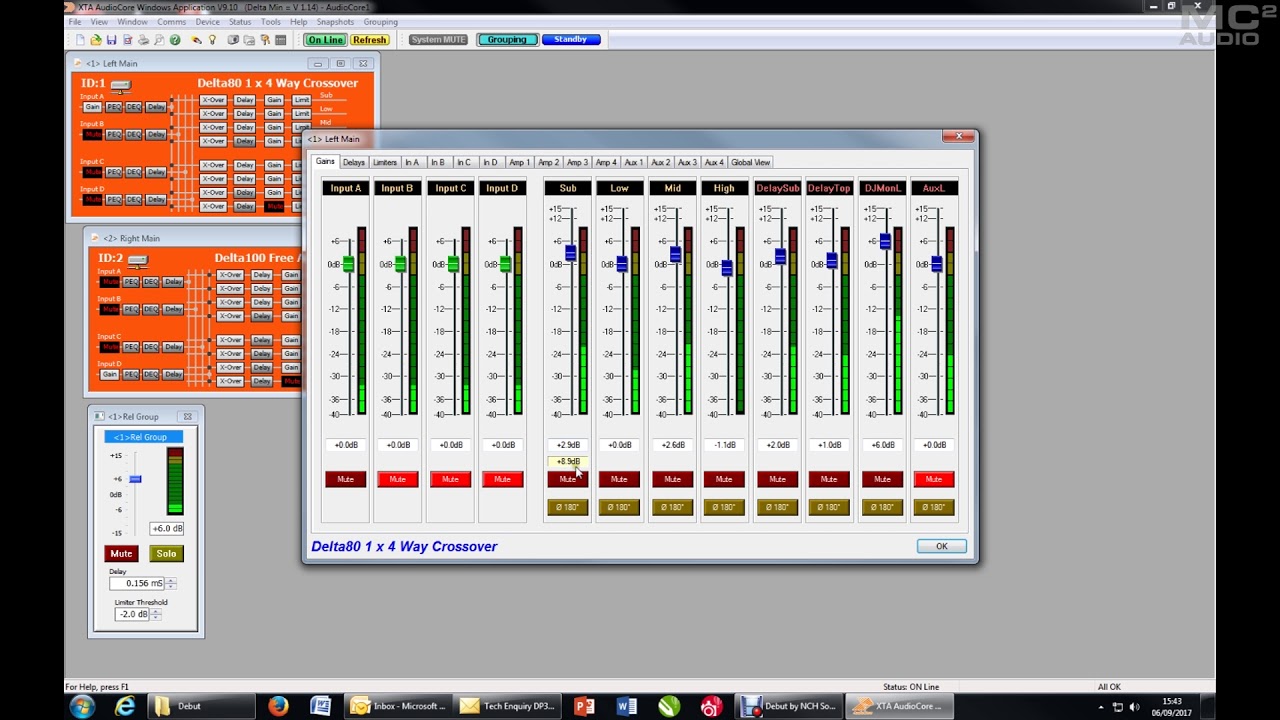1280x720 pixels.
Task: Click the Rel Group +6.0 dB gain field
Action: point(167,529)
